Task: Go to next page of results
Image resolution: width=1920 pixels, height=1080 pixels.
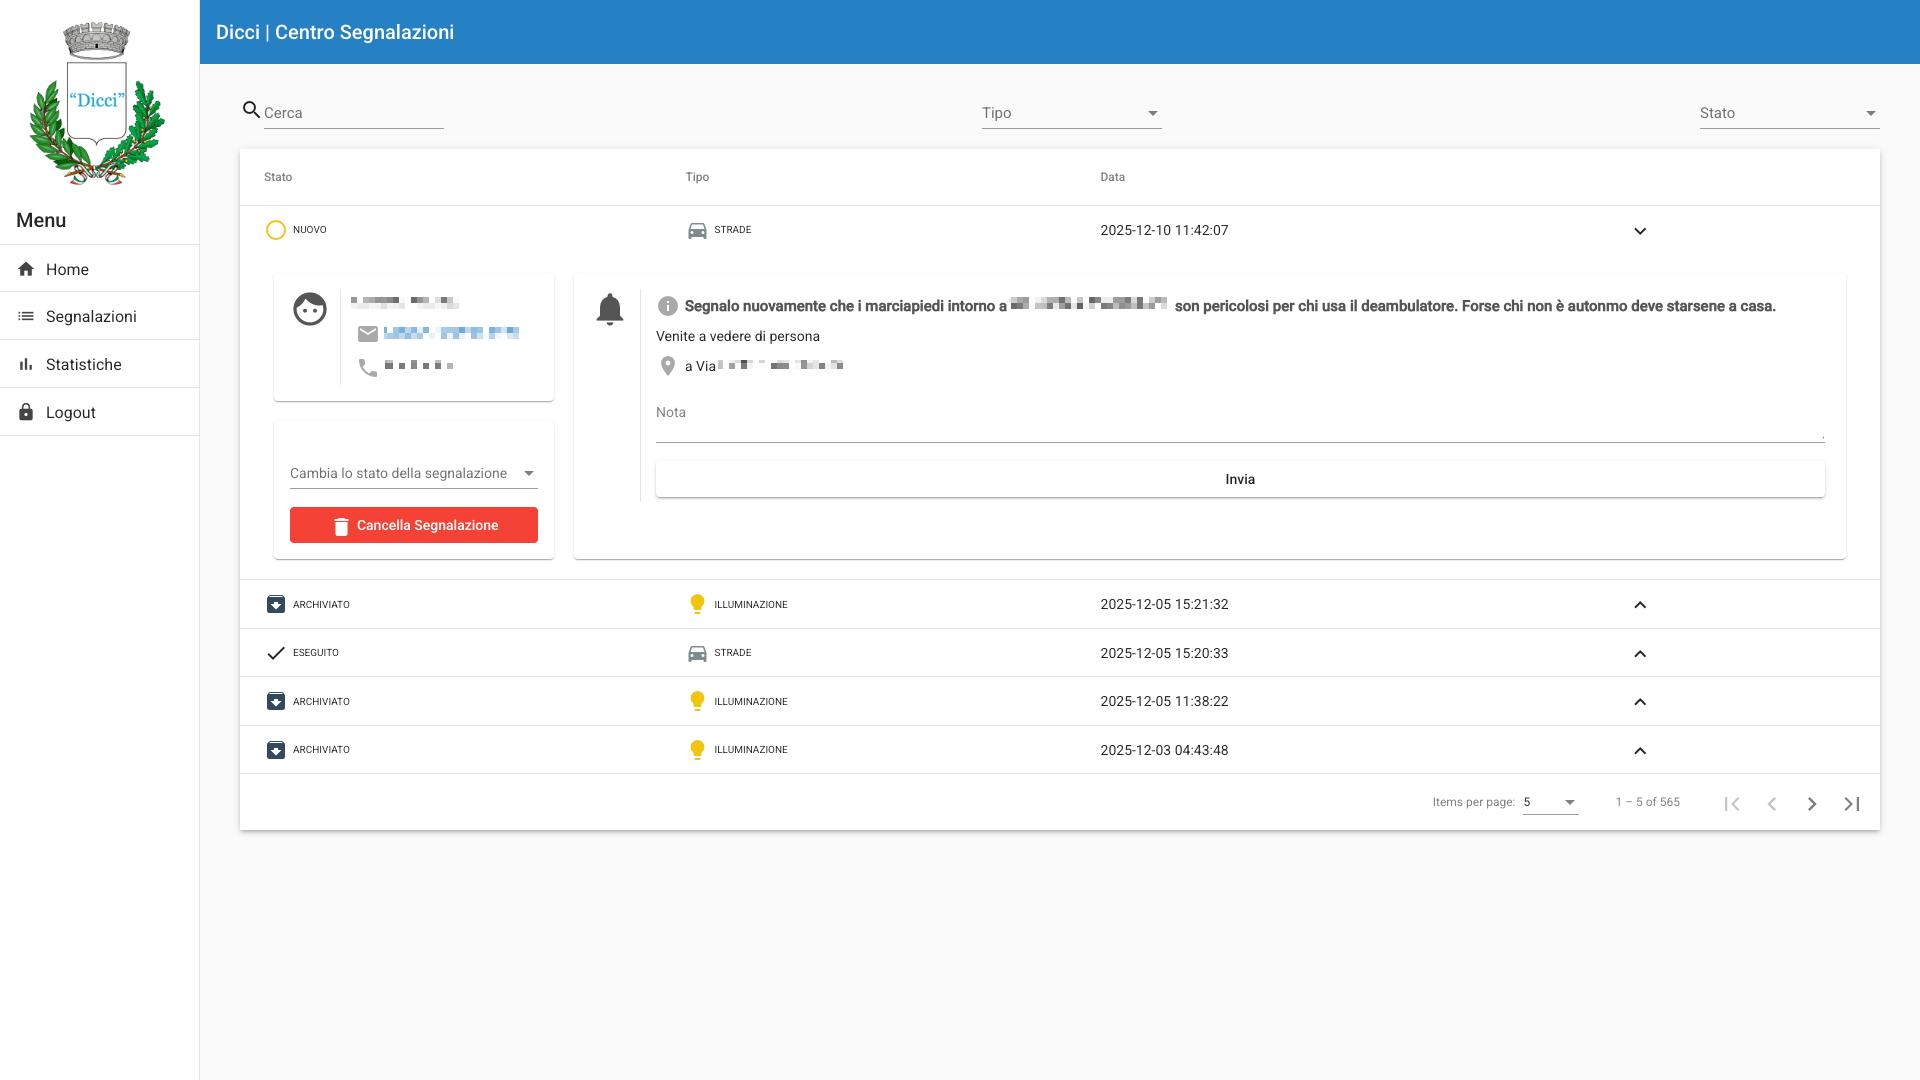Action: pos(1812,804)
